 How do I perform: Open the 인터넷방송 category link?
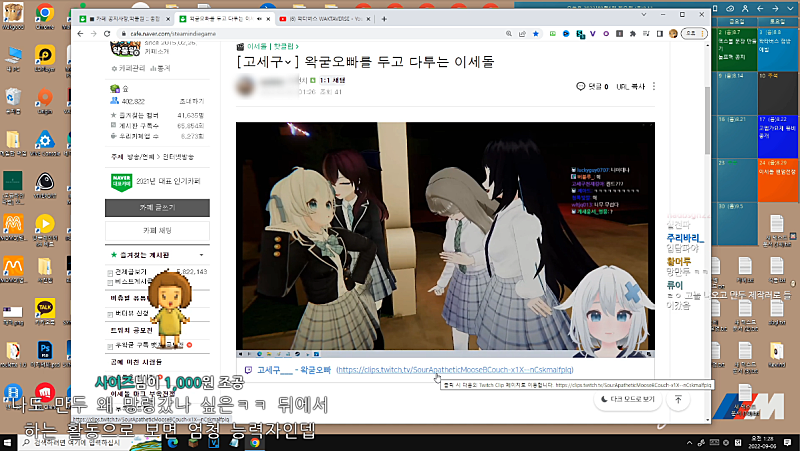pos(178,157)
